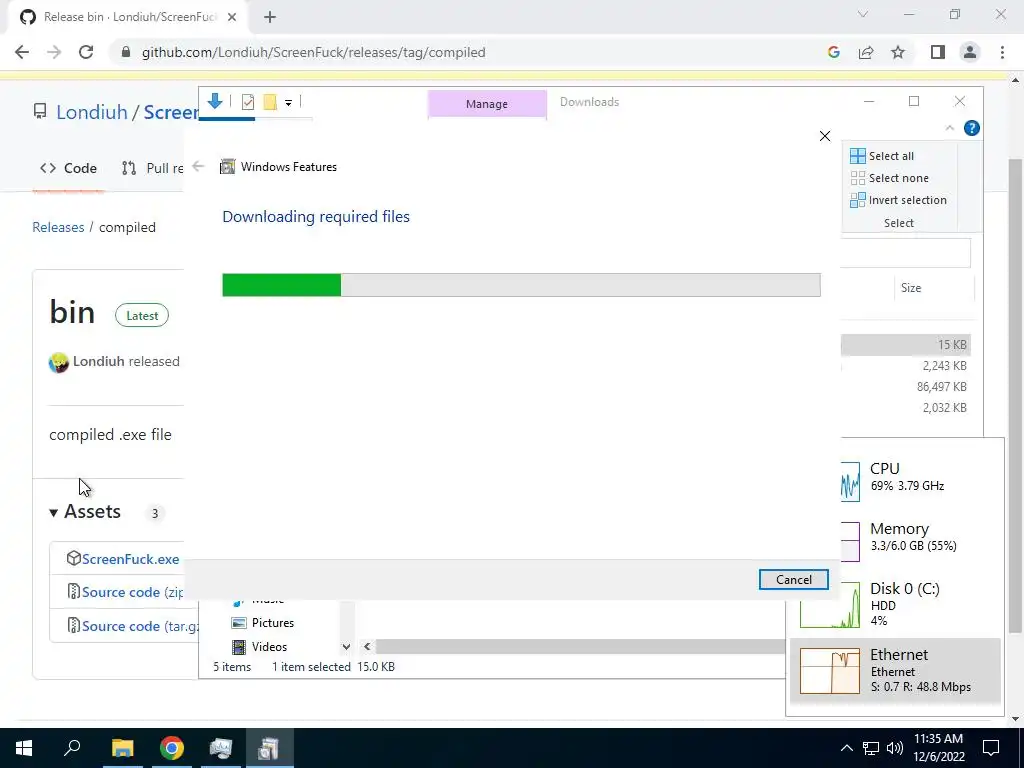Screen dimensions: 1024x768
Task: Click the address bar URL
Action: tap(313, 52)
